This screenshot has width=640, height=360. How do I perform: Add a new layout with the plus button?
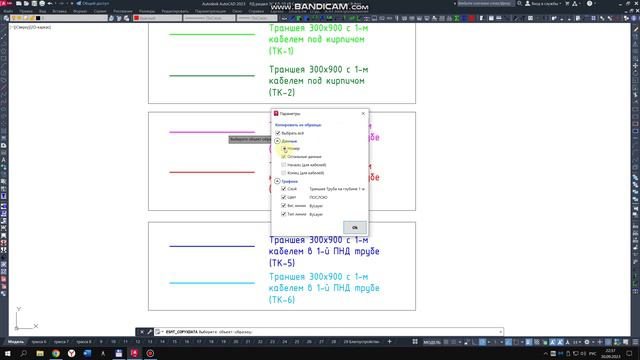point(389,342)
